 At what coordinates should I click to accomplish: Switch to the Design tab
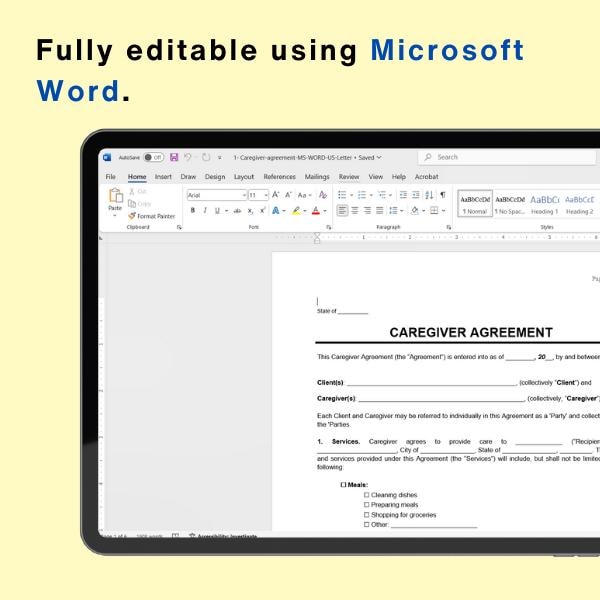(215, 177)
